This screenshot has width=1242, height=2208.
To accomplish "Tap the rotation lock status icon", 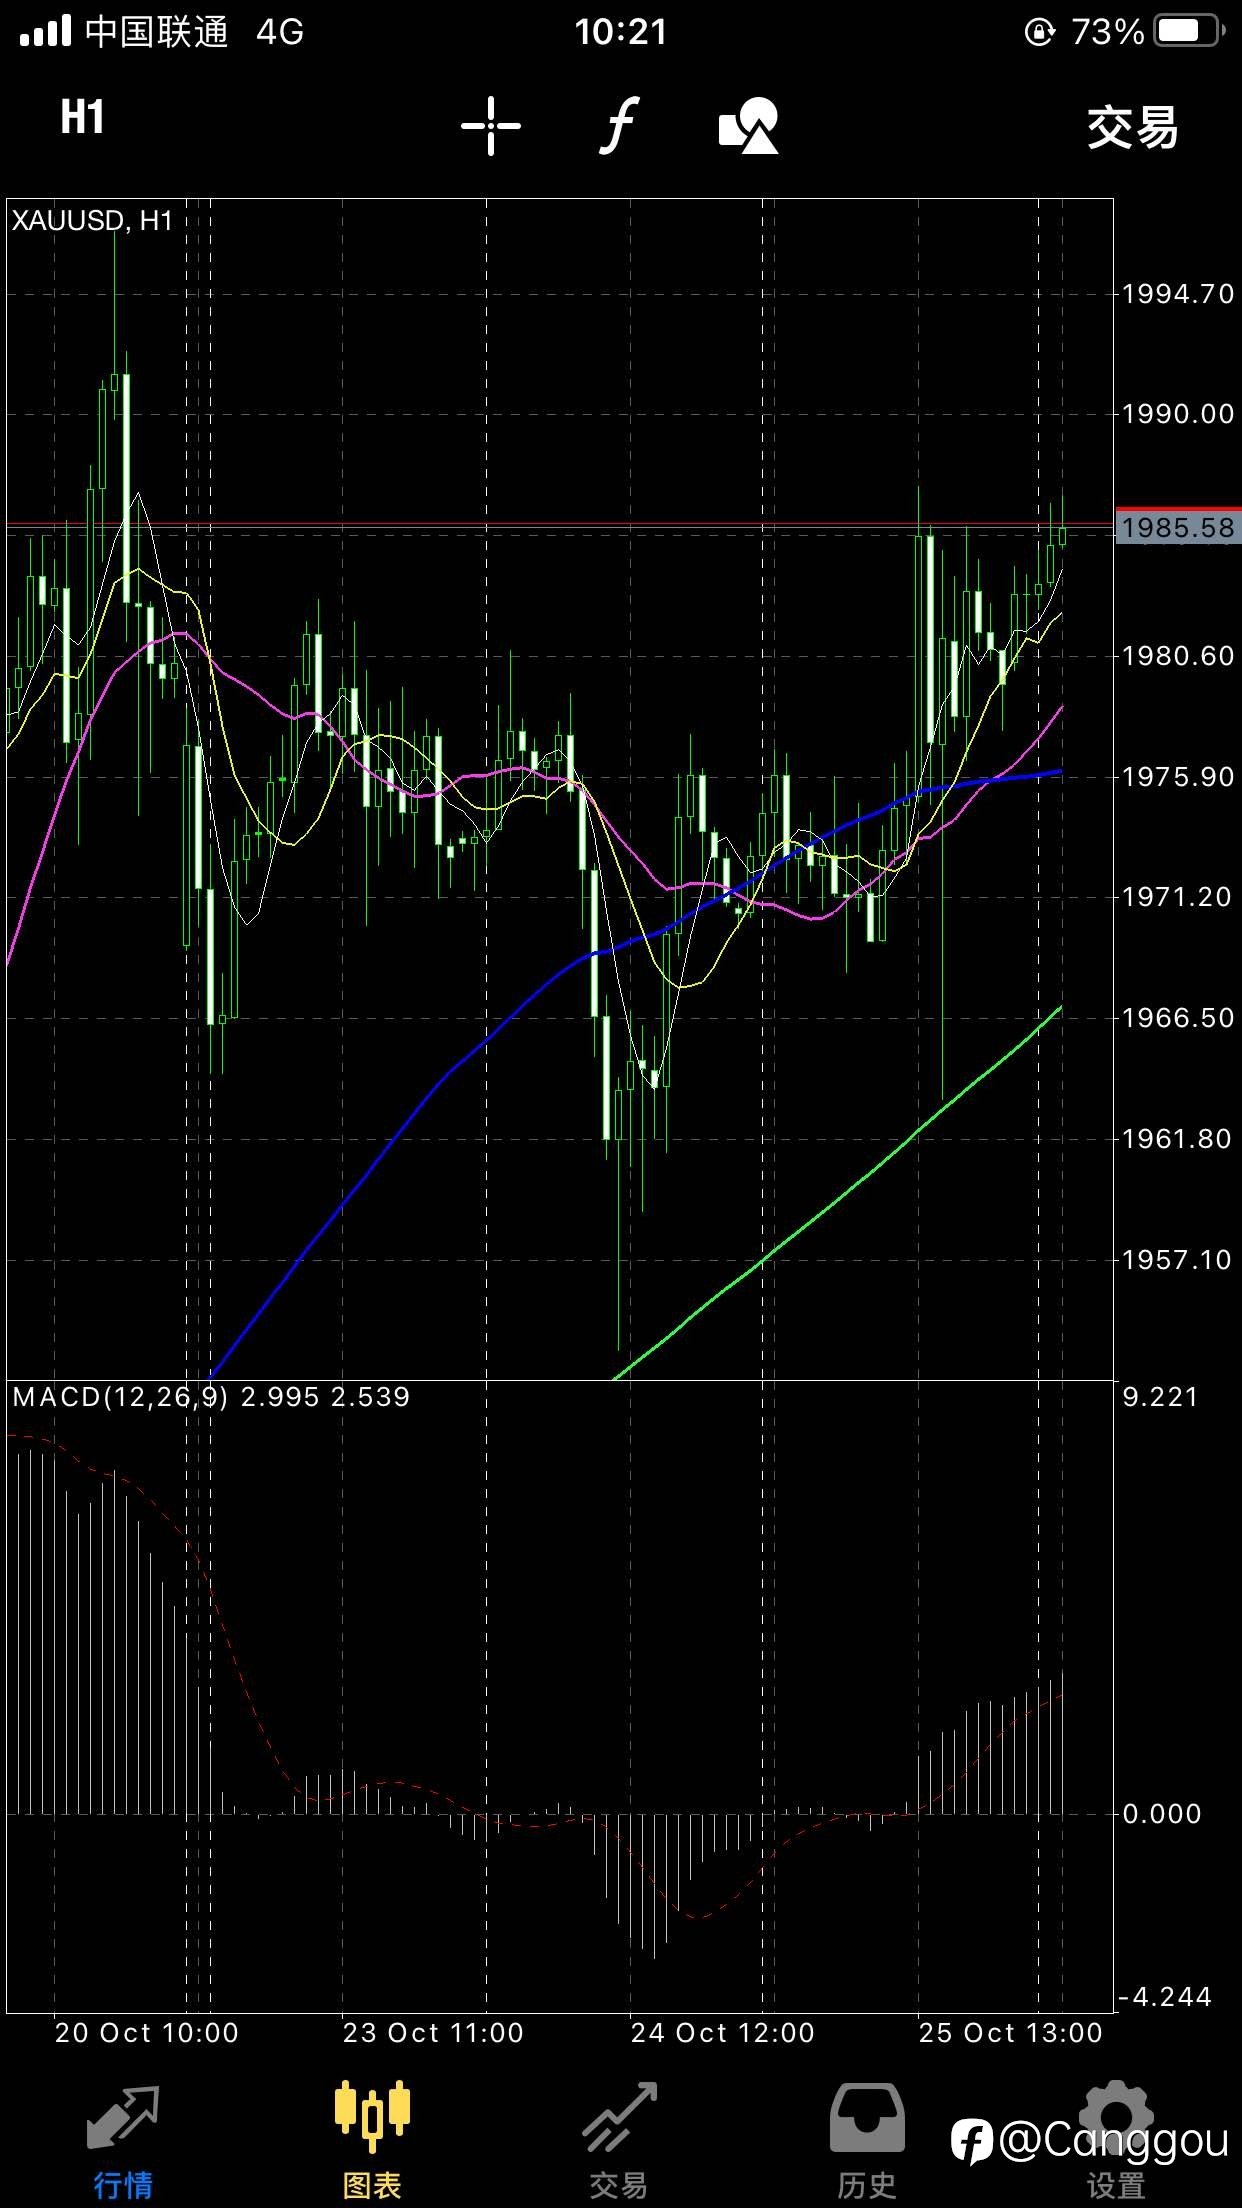I will [1040, 32].
